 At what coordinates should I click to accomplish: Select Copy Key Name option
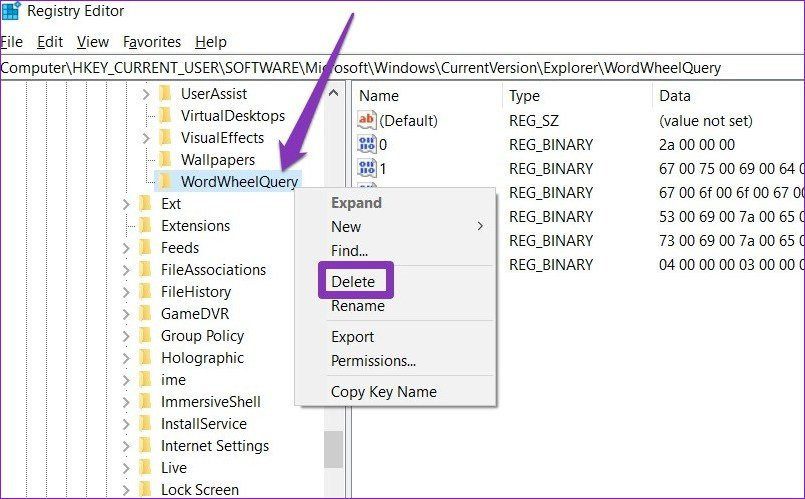tap(384, 392)
